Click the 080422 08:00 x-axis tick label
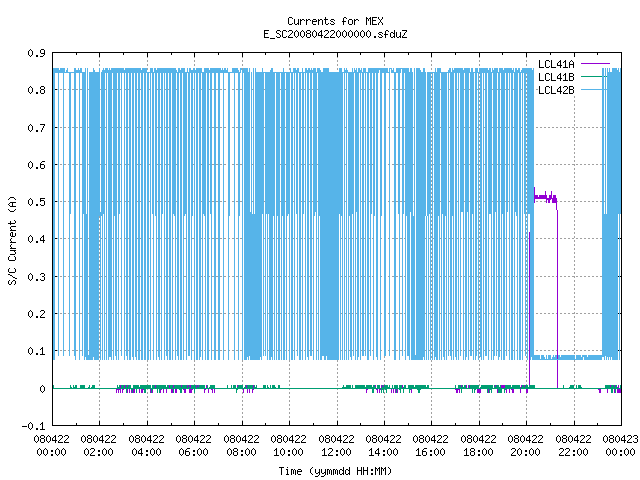The width and height of the screenshot is (640, 480). pos(241,446)
